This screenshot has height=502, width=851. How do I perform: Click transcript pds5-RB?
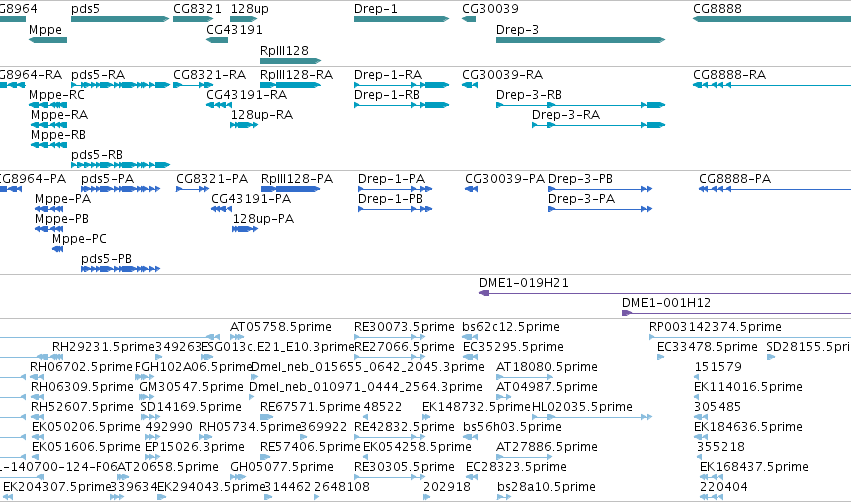[120, 165]
